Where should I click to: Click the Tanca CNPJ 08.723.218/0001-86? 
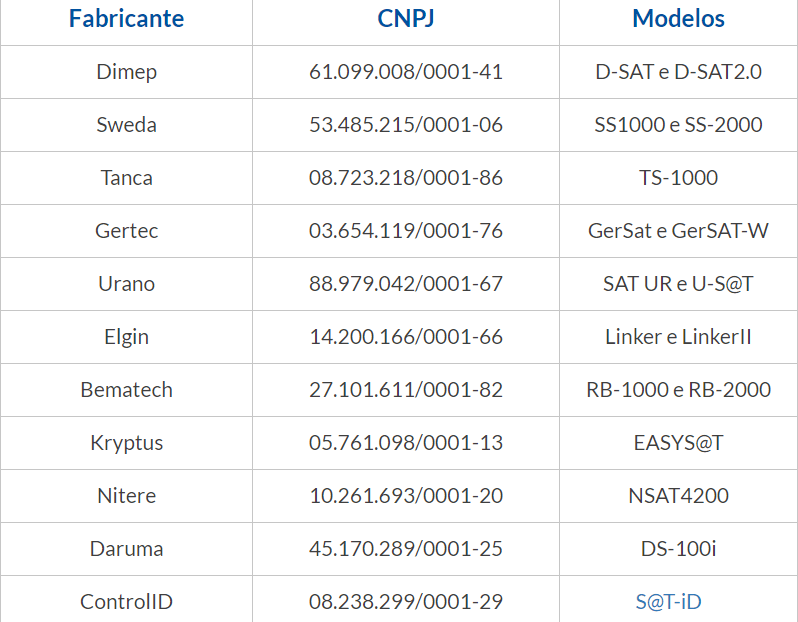point(406,178)
